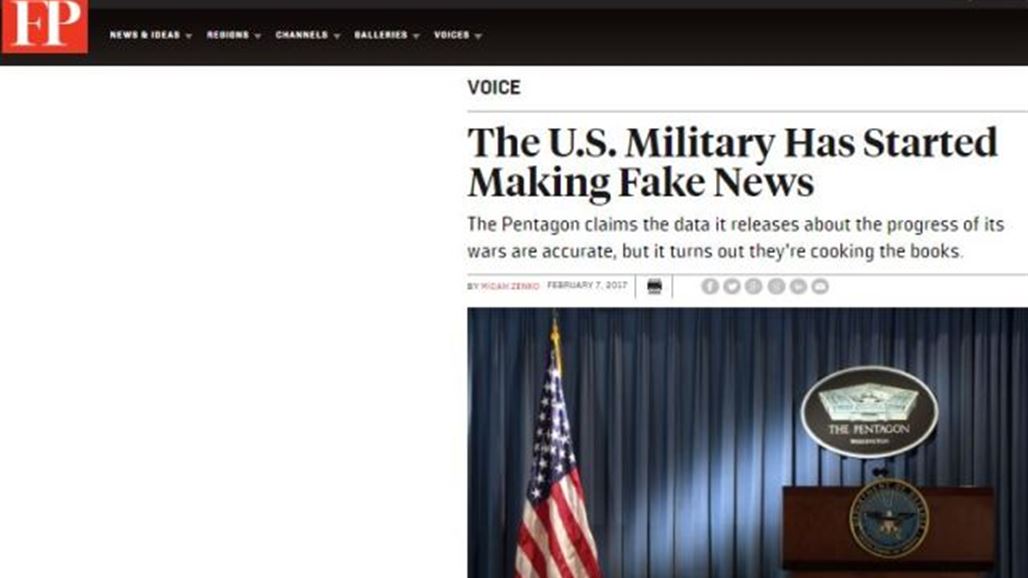Screen dimensions: 1028x578
Task: Open the Channels menu
Action: coord(302,35)
